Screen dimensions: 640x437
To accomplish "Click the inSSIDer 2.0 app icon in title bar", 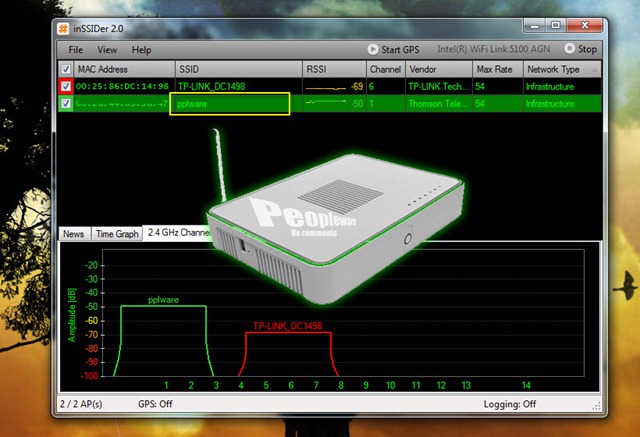I will point(63,29).
